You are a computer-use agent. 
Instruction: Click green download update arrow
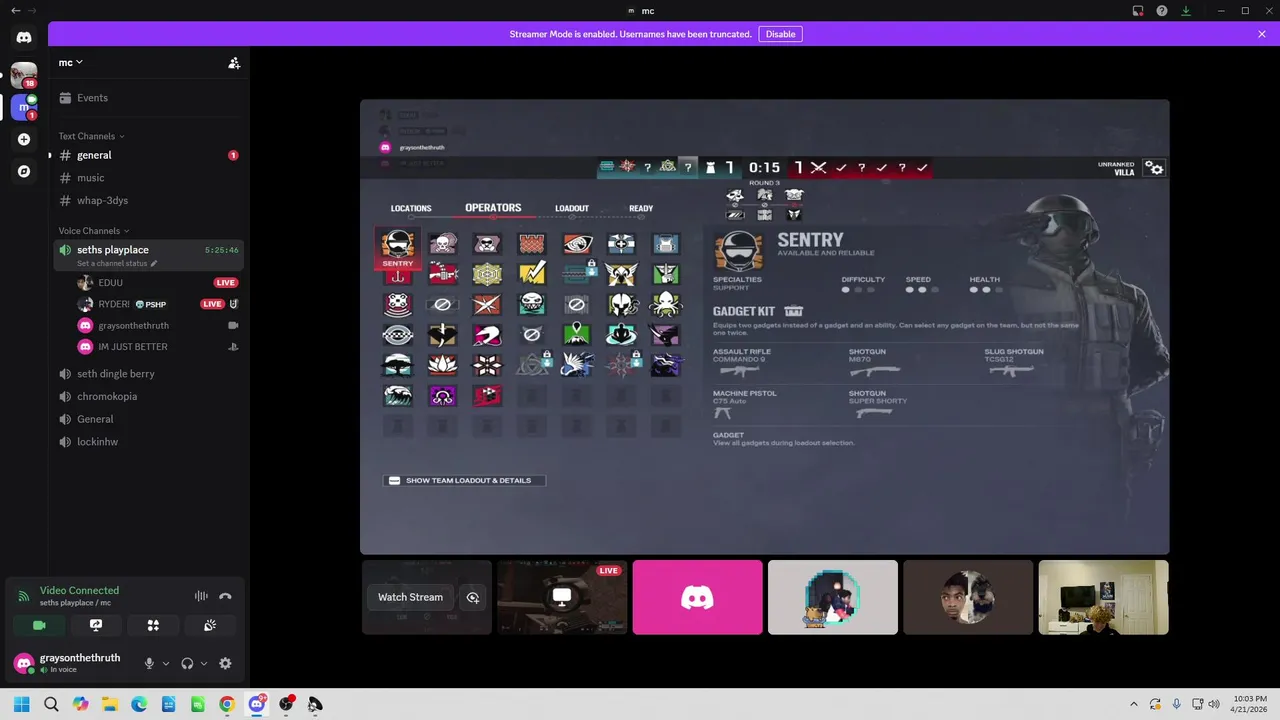1186,11
